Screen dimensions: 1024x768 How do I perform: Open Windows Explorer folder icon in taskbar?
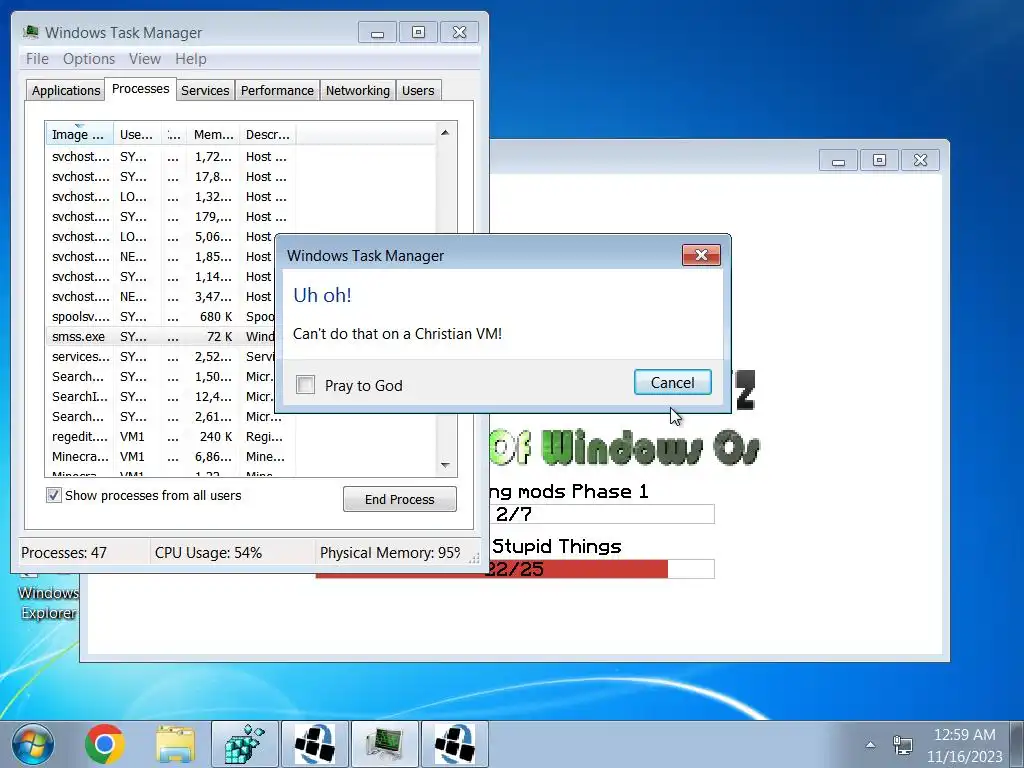click(174, 744)
